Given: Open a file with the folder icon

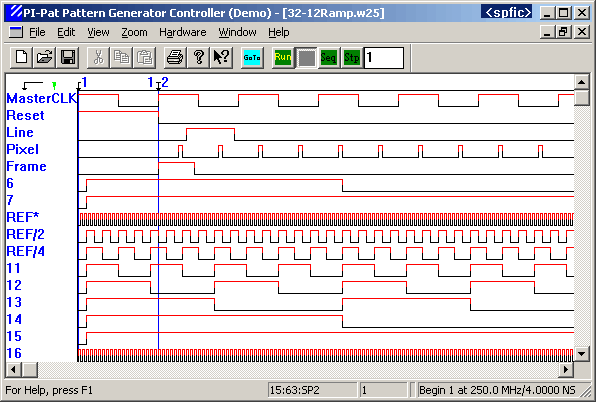Looking at the screenshot, I should coord(44,58).
